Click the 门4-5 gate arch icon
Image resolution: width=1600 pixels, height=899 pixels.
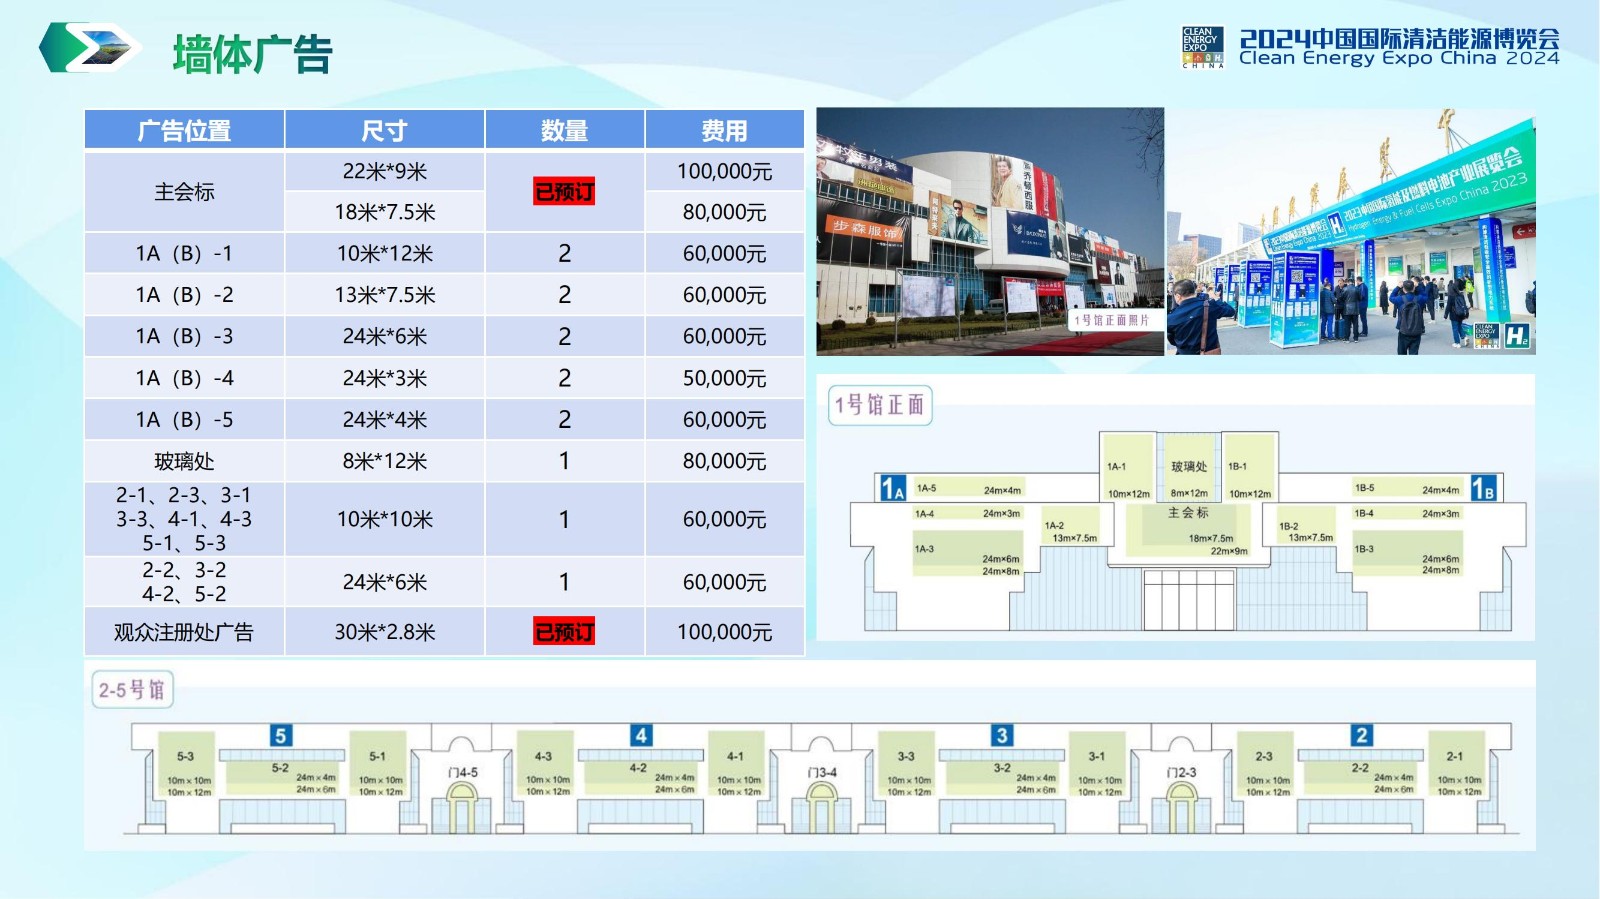pos(461,806)
